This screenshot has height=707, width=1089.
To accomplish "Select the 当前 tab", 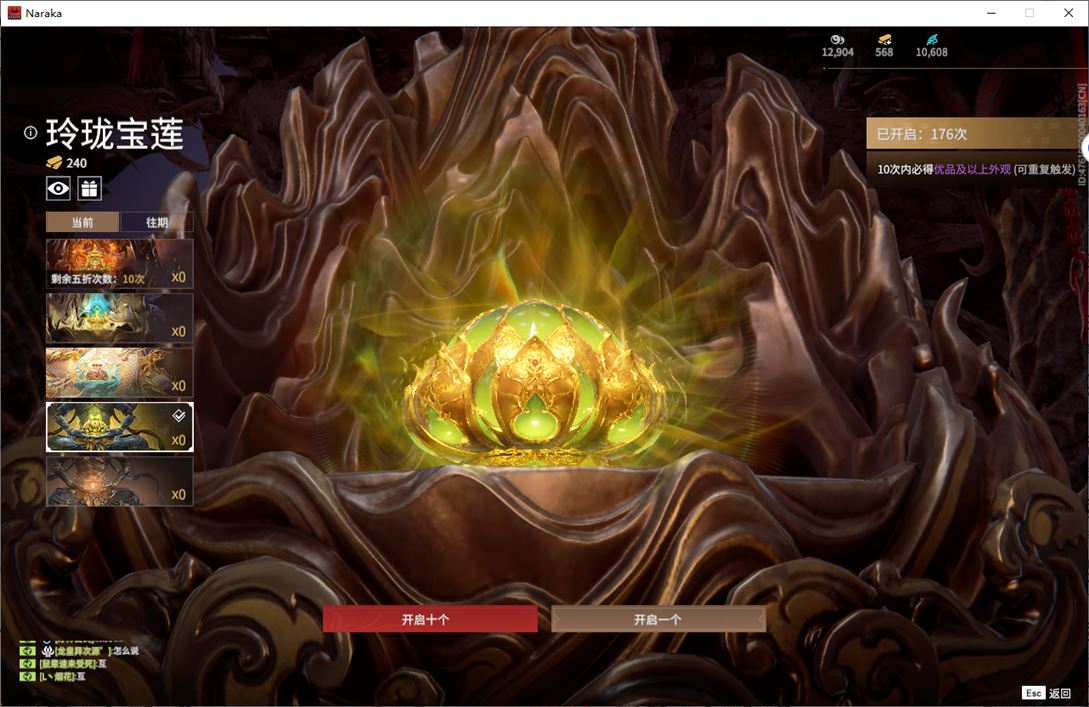I will (x=83, y=222).
